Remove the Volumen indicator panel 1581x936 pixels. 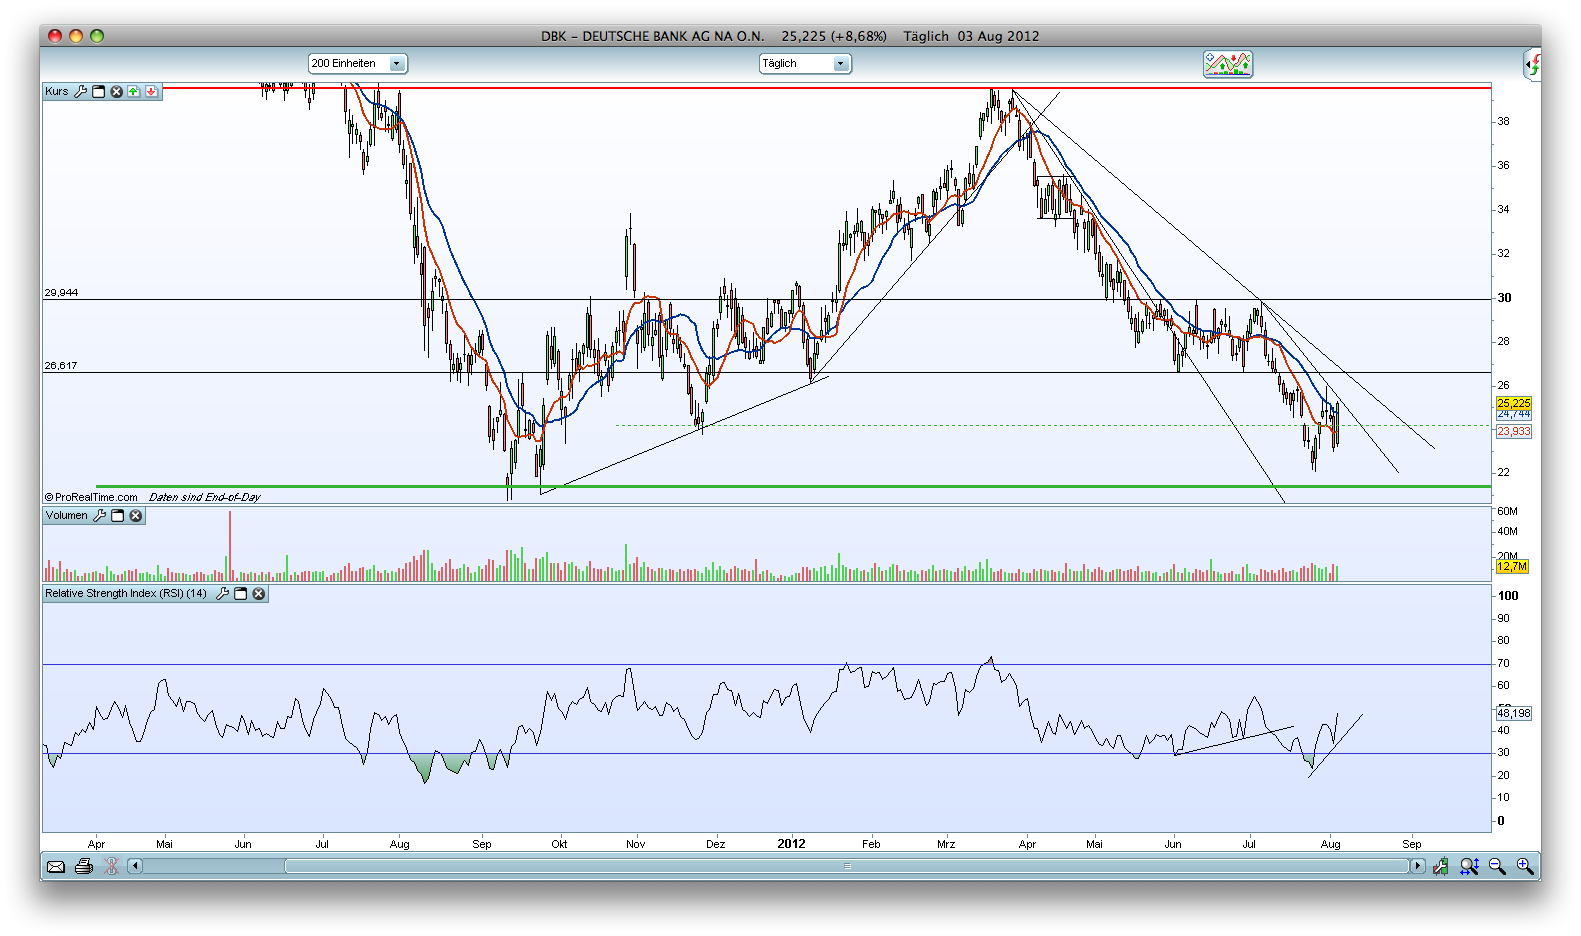(136, 516)
